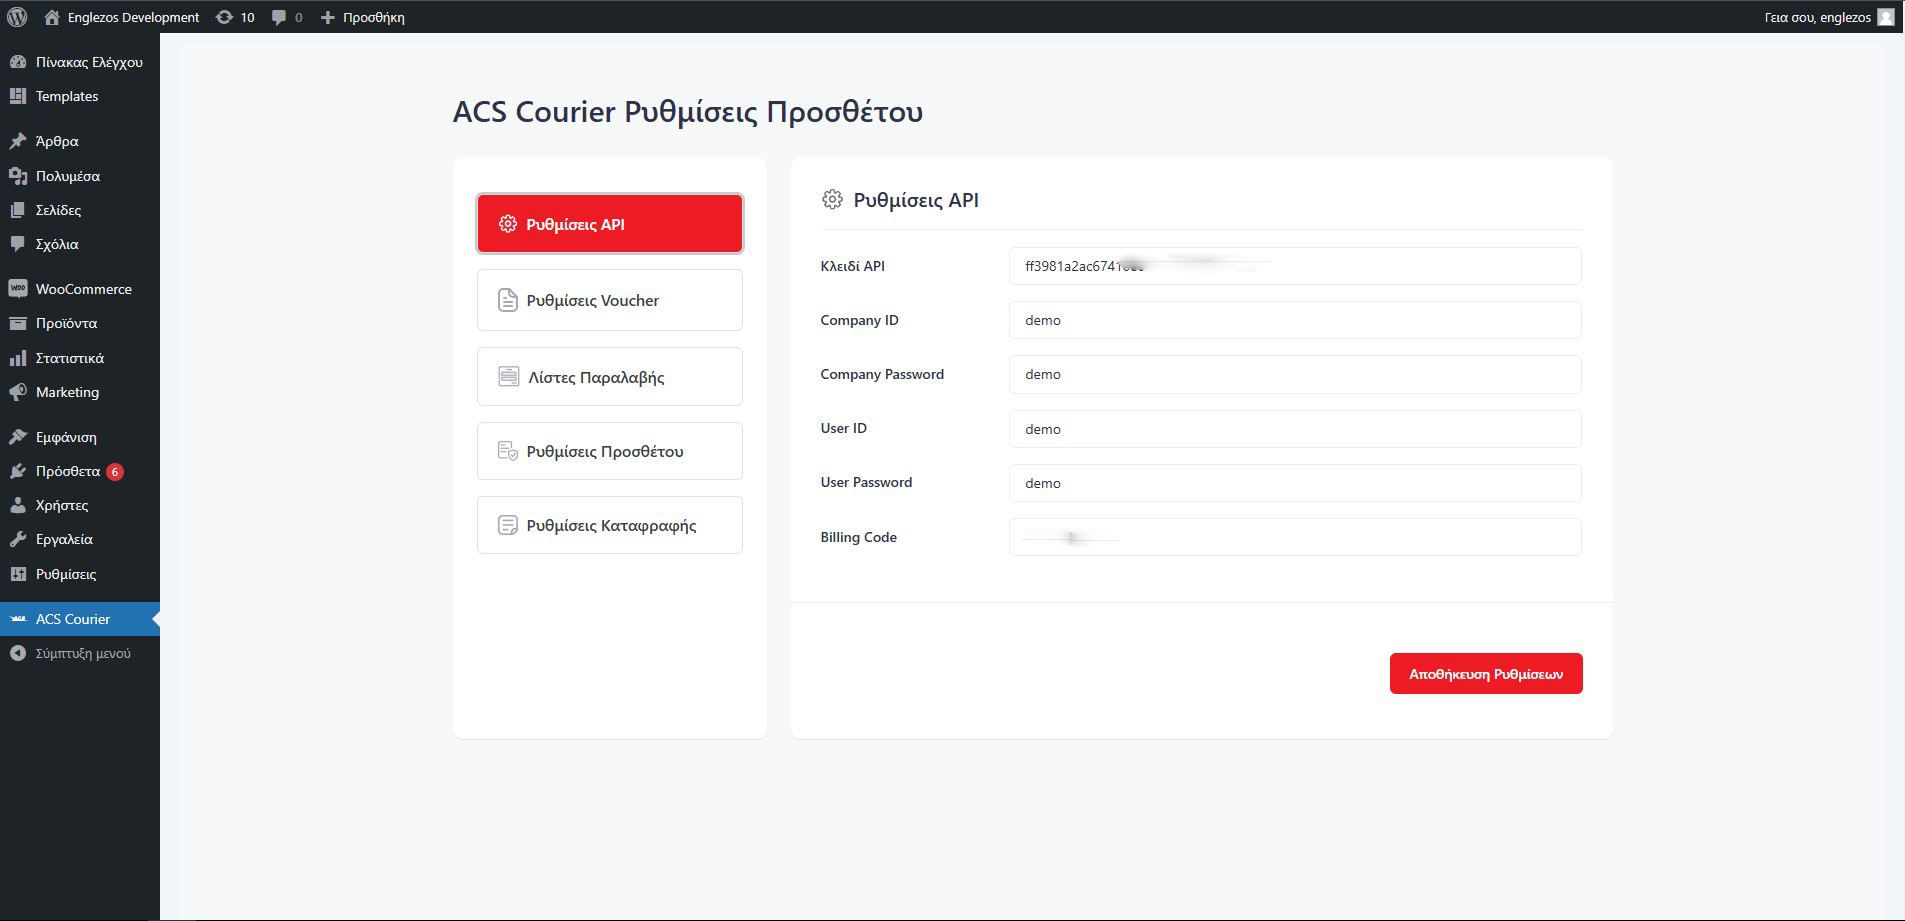Click the Ρυθμίσεις sliders icon in sidebar

[17, 574]
